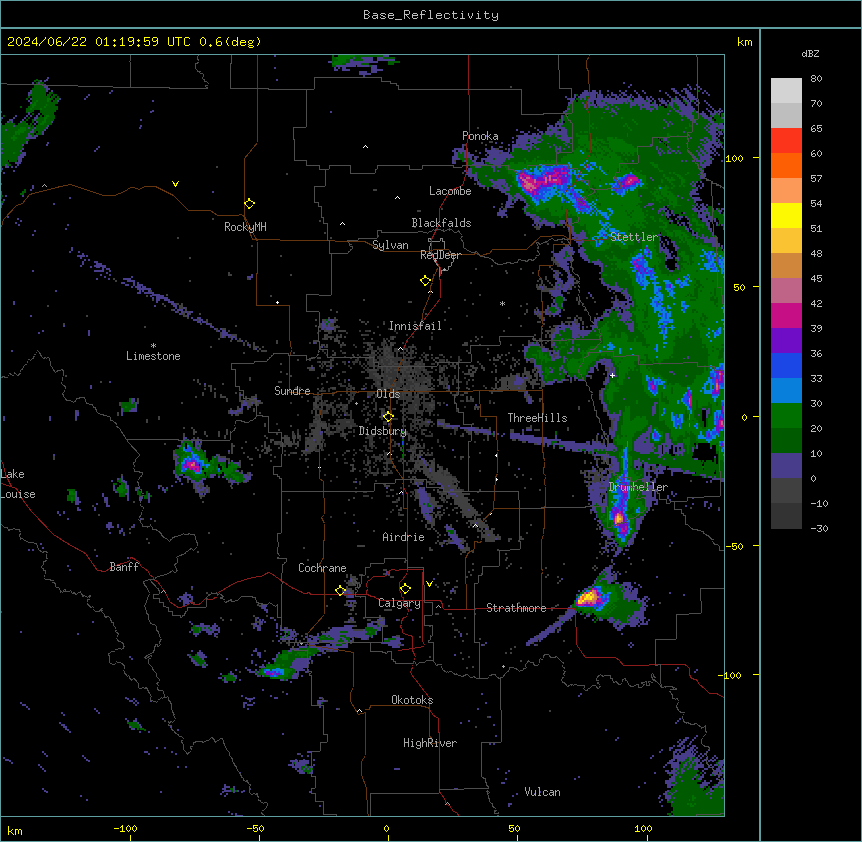The width and height of the screenshot is (862, 842).
Task: Select the Sundre label
Action: click(x=292, y=391)
